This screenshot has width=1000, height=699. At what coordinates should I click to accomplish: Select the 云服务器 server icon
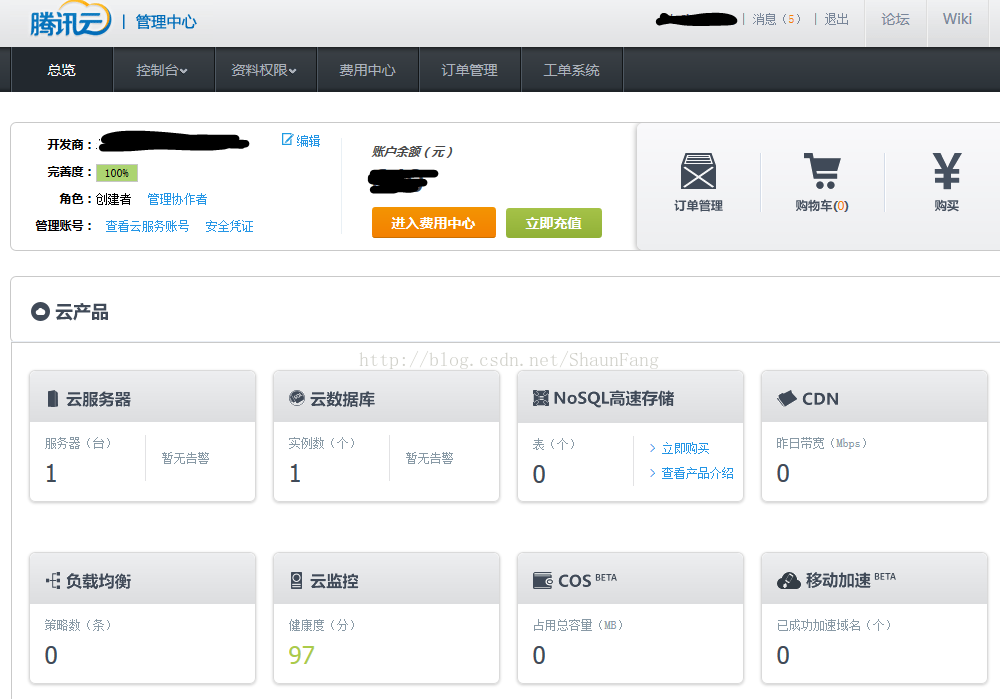54,398
